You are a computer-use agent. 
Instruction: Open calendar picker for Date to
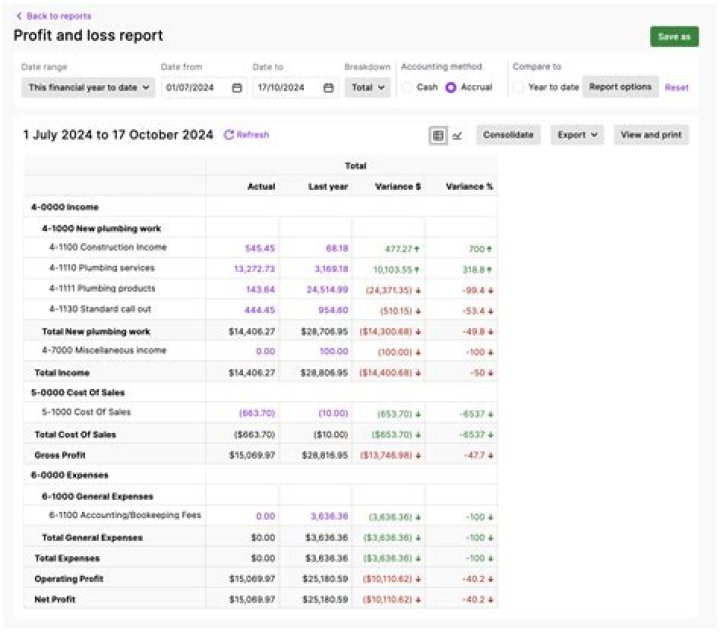[328, 88]
